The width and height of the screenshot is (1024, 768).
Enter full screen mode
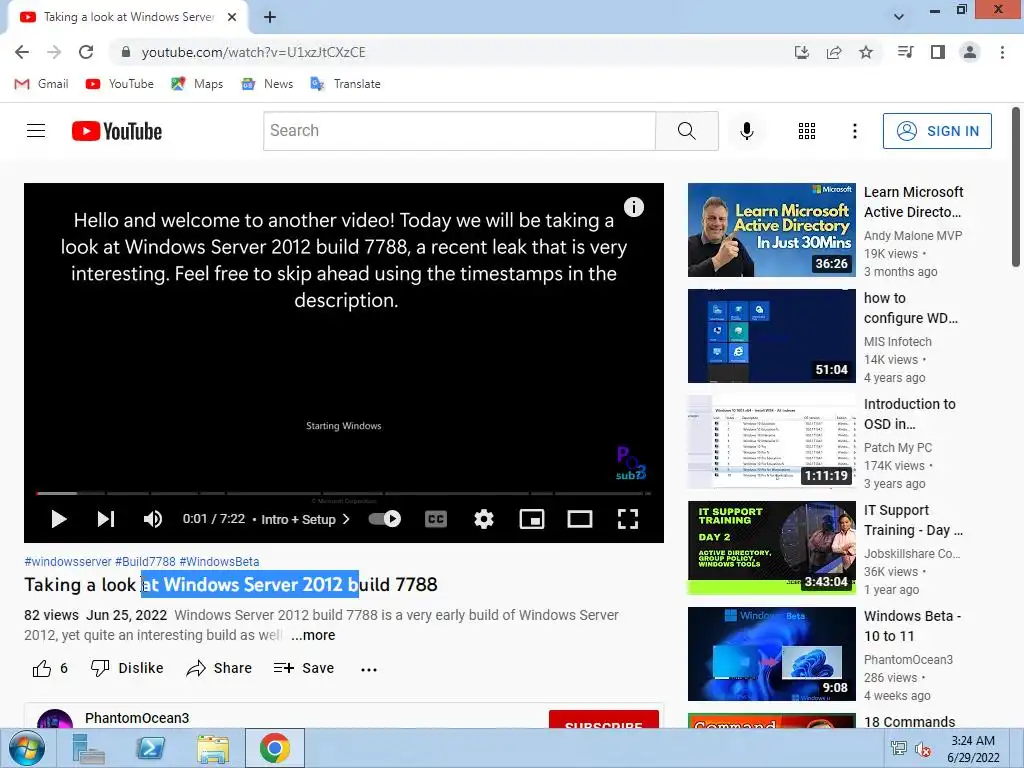(x=628, y=519)
